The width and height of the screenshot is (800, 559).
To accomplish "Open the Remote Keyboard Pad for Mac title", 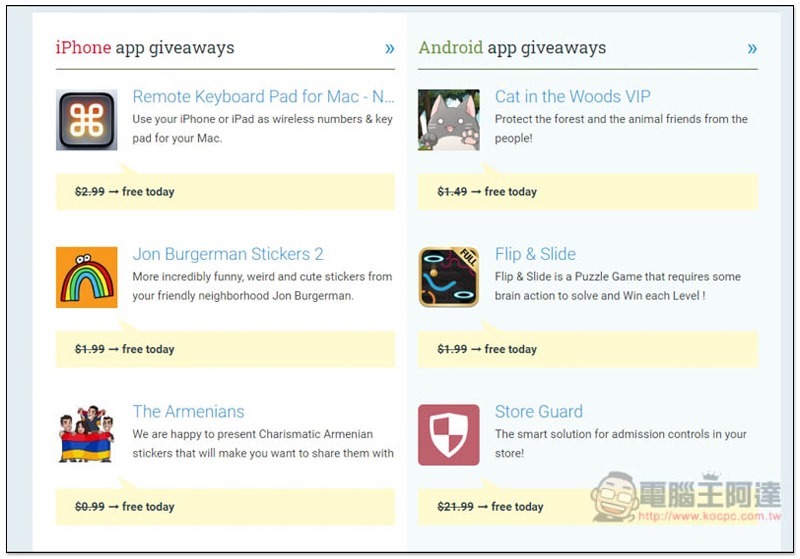I will coord(263,96).
